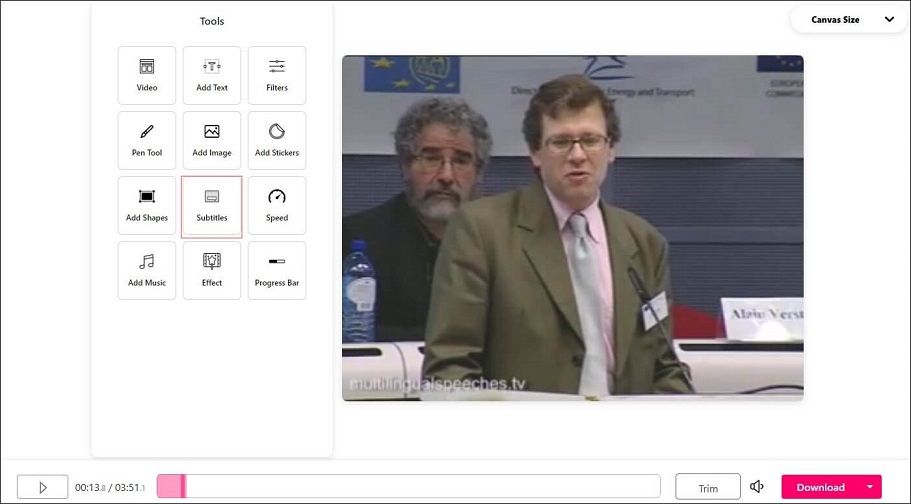Click the unplayed part of the timeline bar
The image size is (911, 504).
click(423, 486)
